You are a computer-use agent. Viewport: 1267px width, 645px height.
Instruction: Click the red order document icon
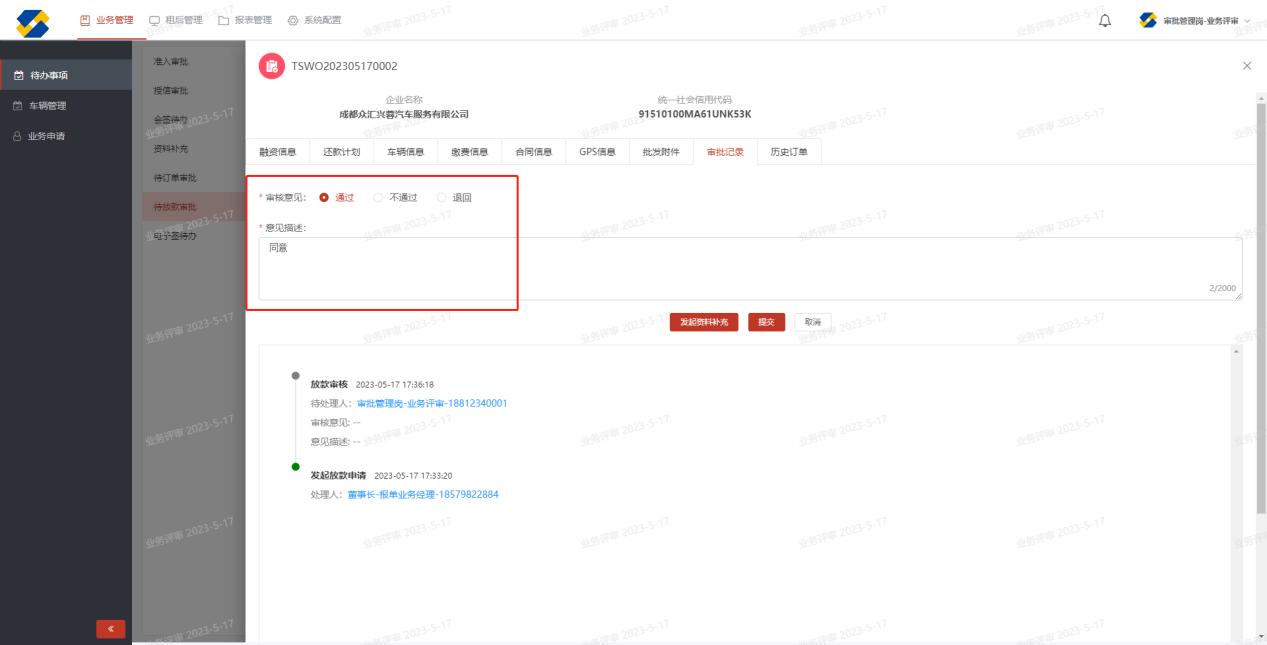[x=271, y=66]
